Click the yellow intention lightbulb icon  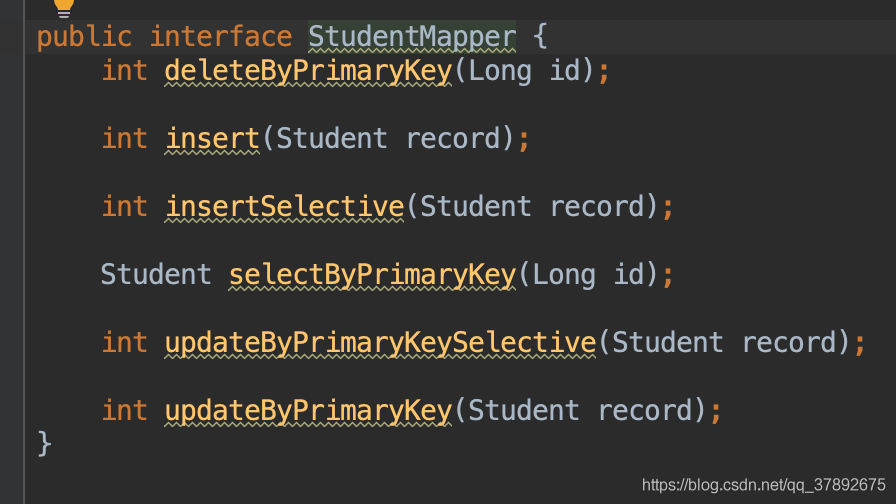coord(64,6)
